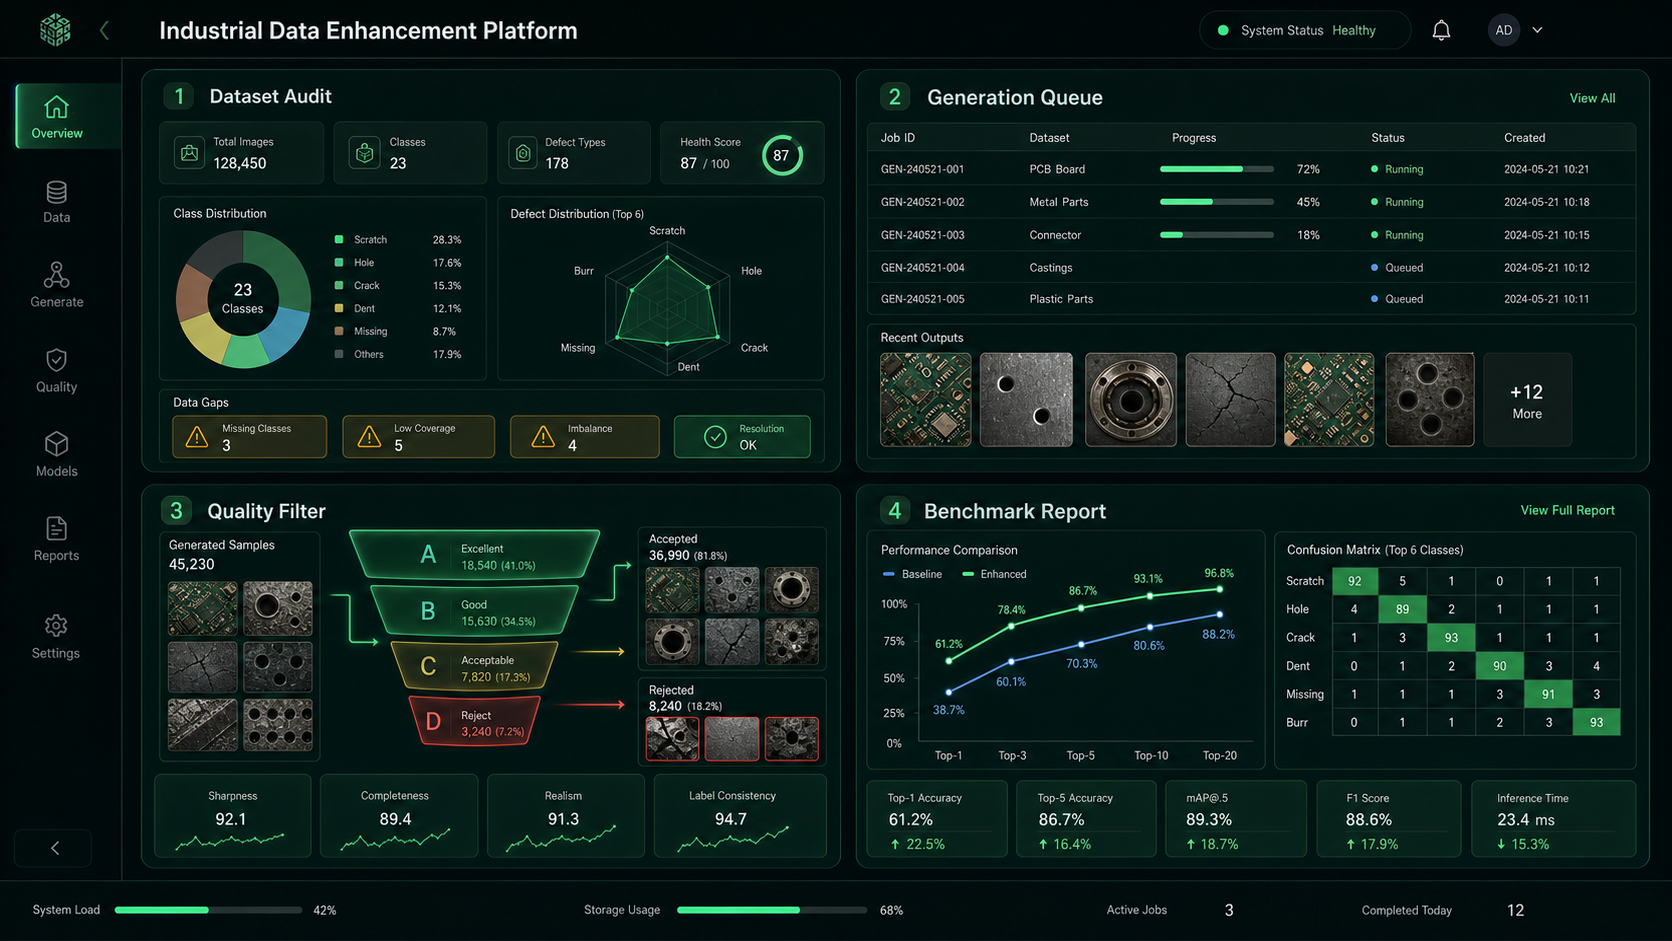
Task: Open the Models sidebar section
Action: [x=57, y=455]
